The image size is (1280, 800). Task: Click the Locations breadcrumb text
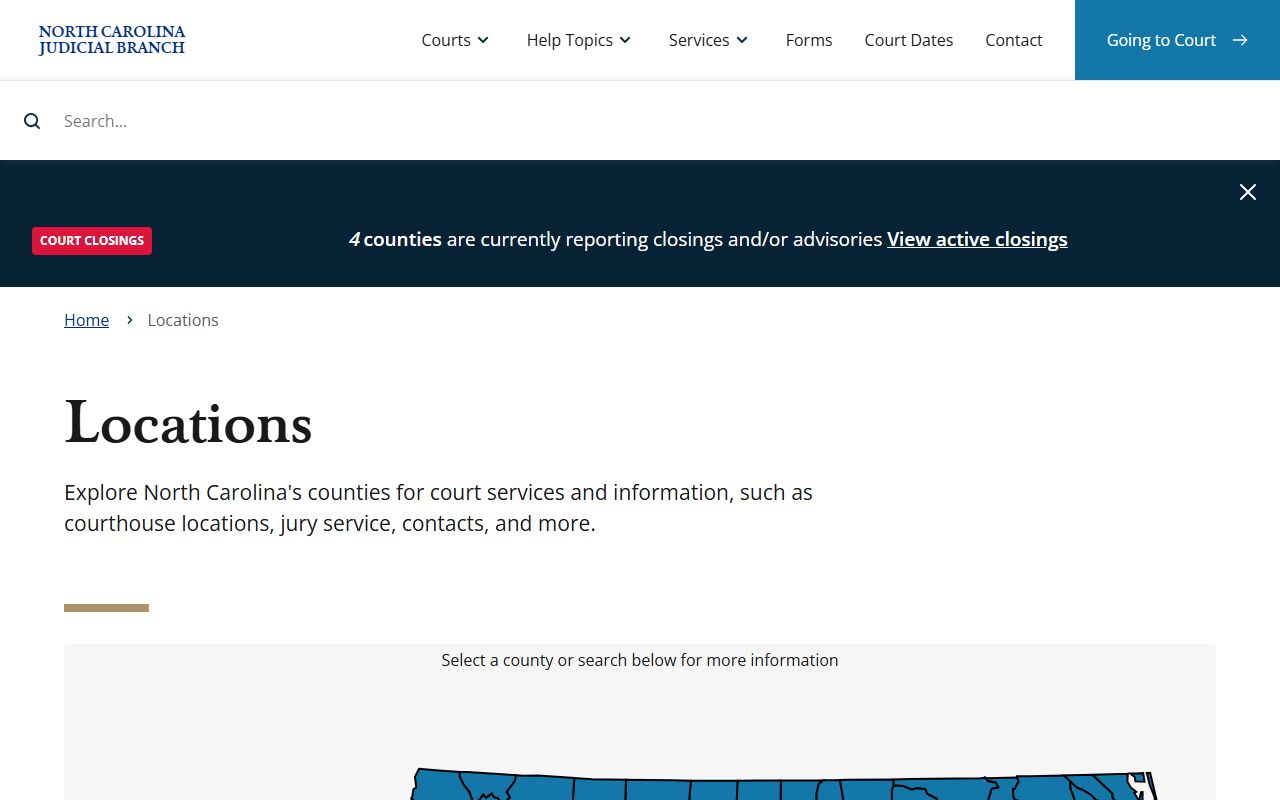183,320
